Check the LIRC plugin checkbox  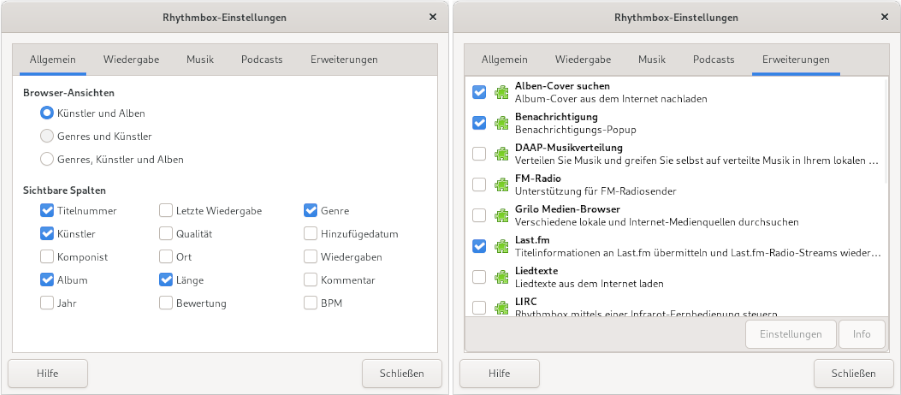tap(479, 308)
